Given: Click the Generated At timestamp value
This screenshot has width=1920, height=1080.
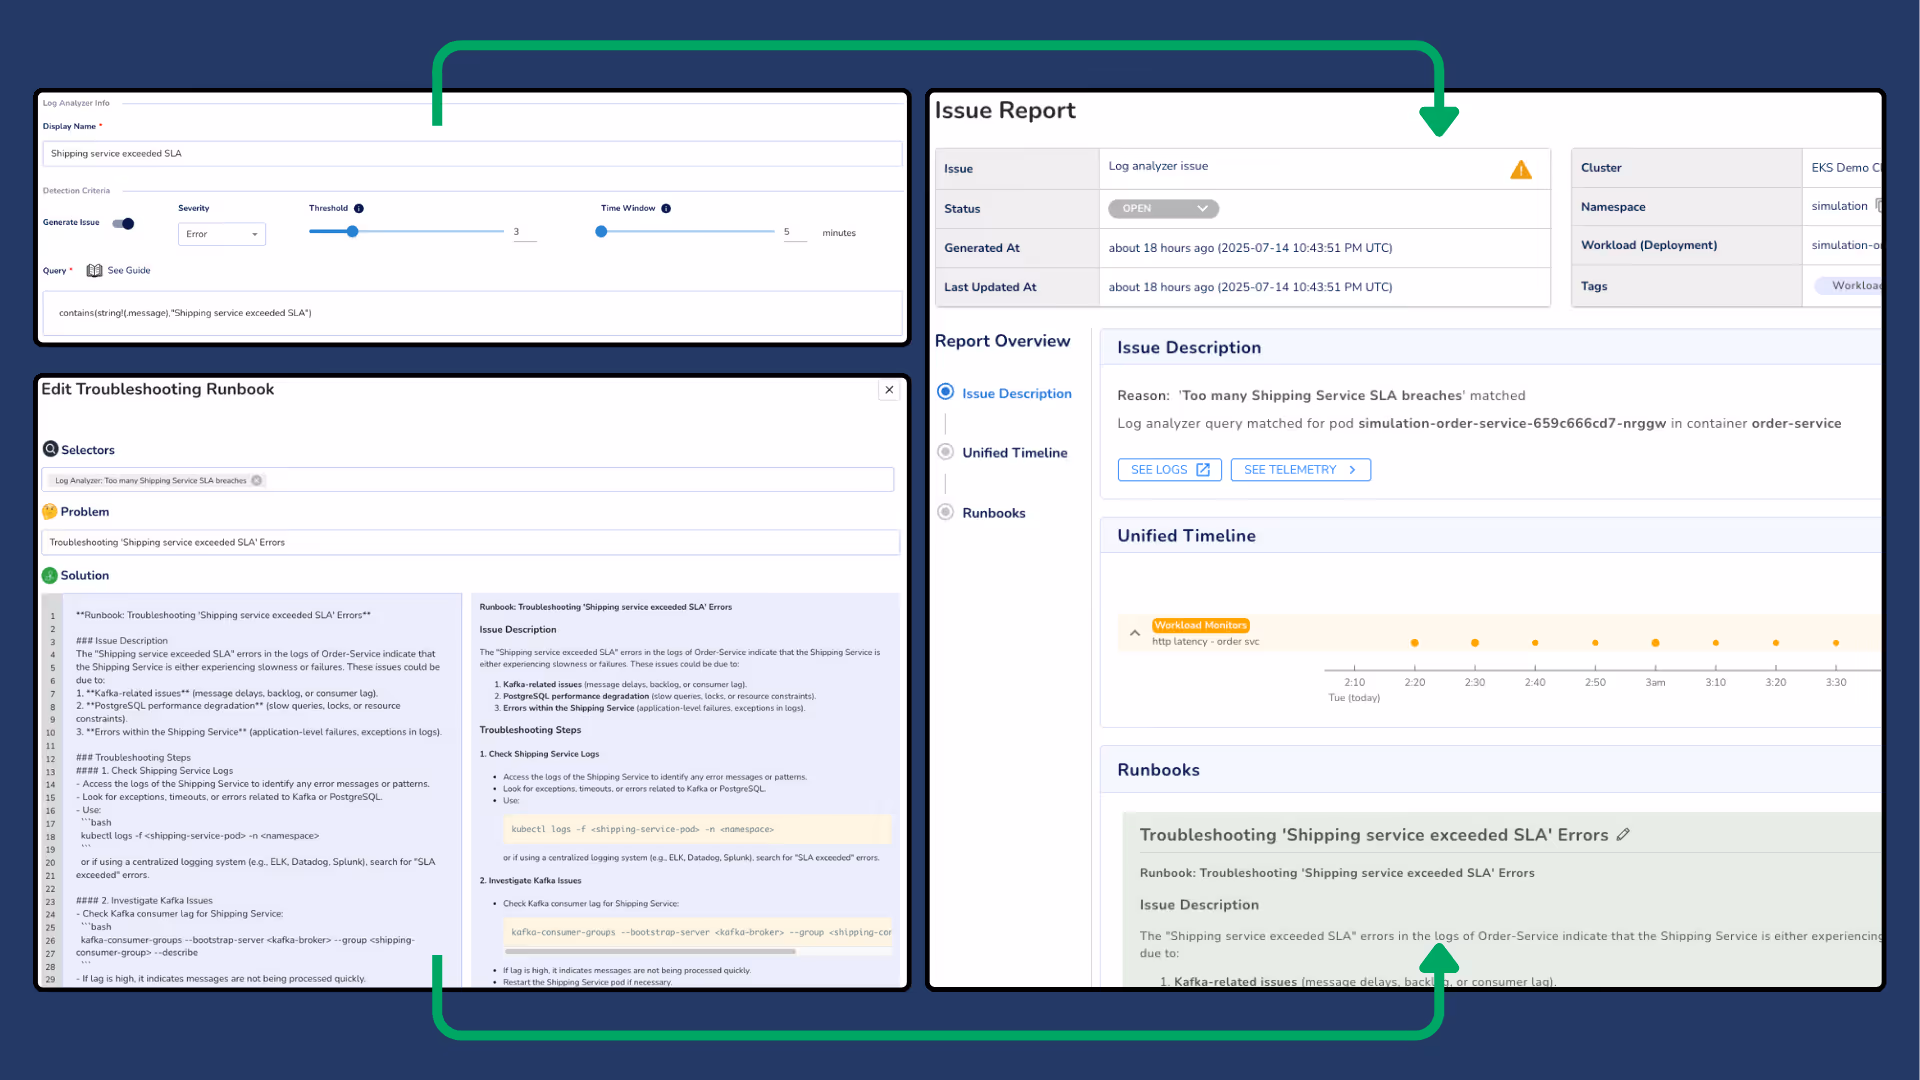Looking at the screenshot, I should click(1250, 248).
